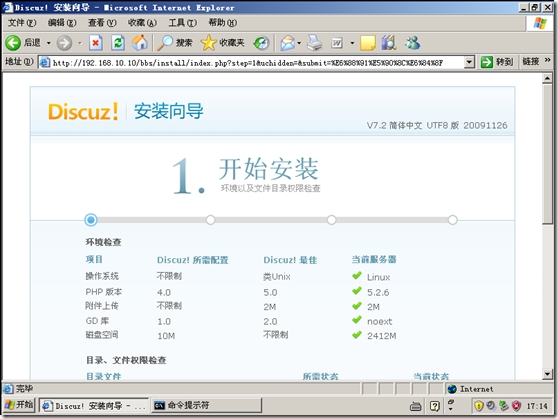Click the 当前服务器 column header

pyautogui.click(x=374, y=259)
